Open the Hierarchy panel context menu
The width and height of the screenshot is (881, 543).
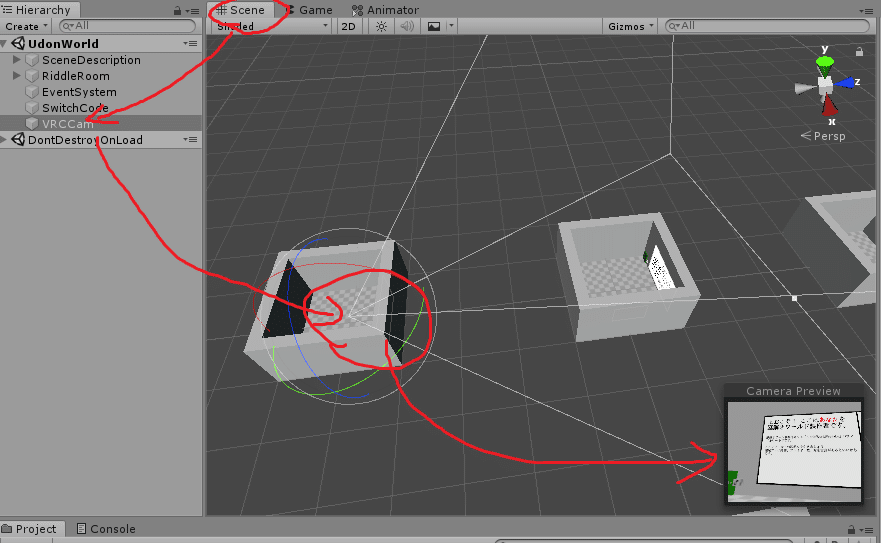tap(192, 11)
